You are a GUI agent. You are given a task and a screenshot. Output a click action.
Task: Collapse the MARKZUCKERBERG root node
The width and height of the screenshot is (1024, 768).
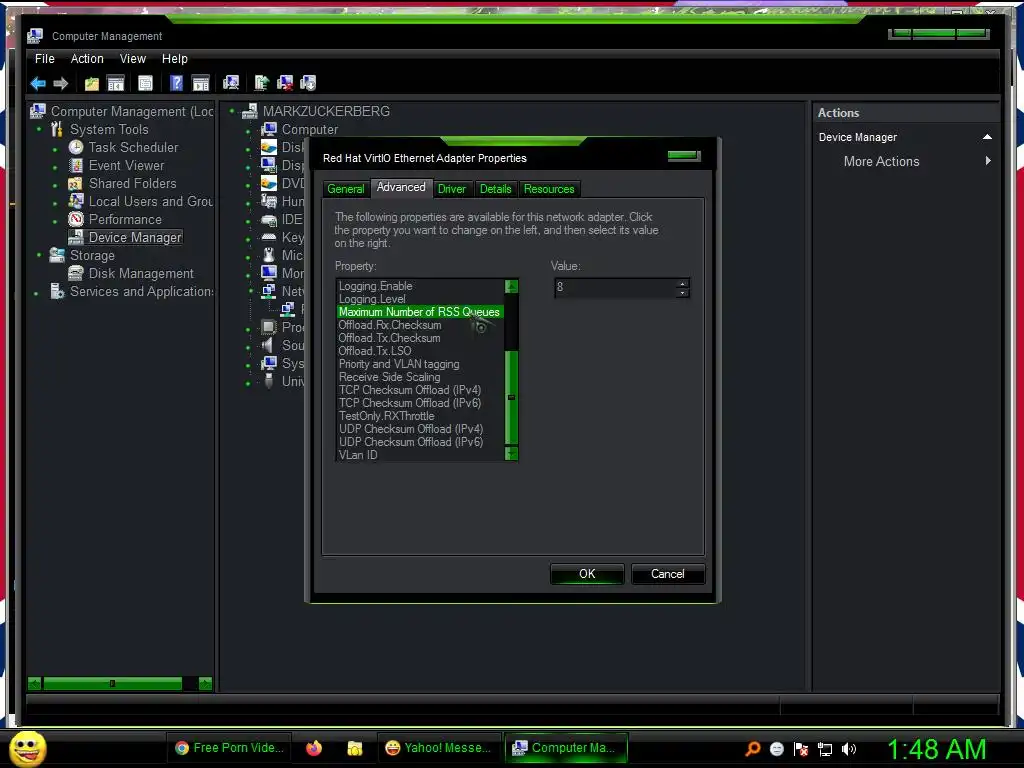232,112
